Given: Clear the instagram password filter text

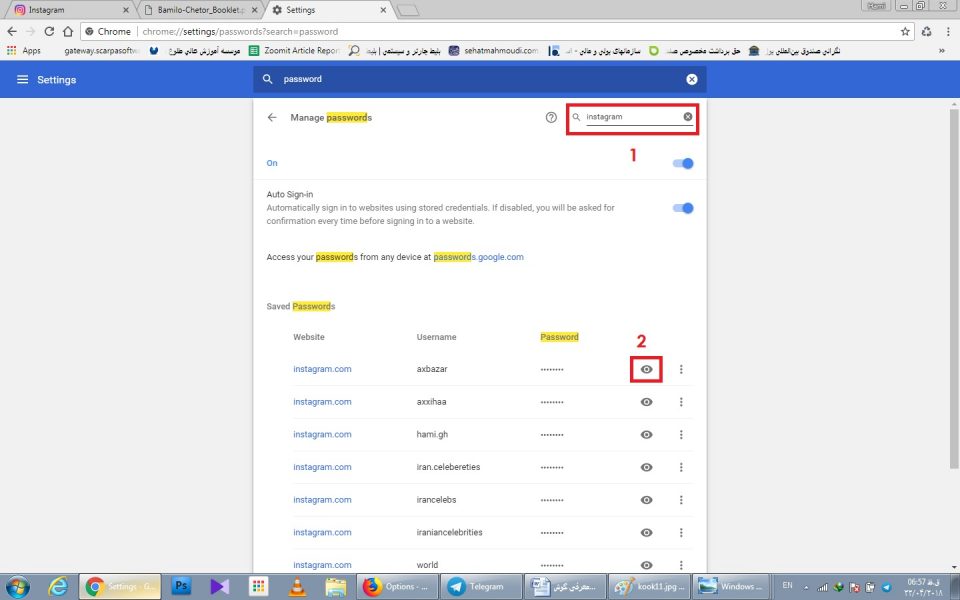Looking at the screenshot, I should coord(687,117).
